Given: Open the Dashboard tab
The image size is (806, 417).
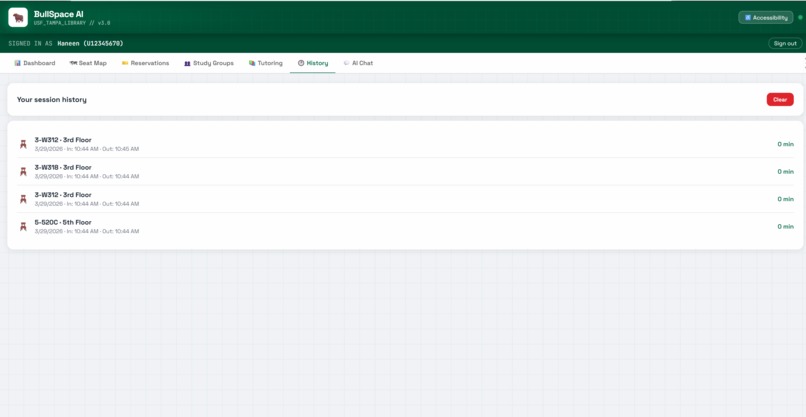Looking at the screenshot, I should [35, 63].
